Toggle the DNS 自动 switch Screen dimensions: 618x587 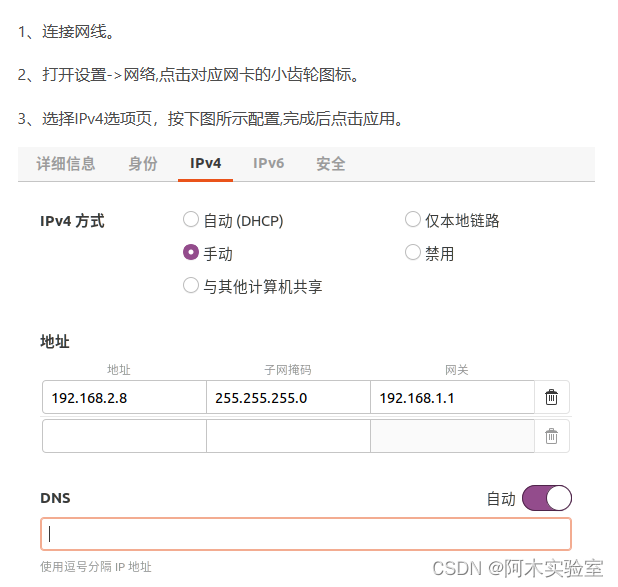(x=546, y=498)
